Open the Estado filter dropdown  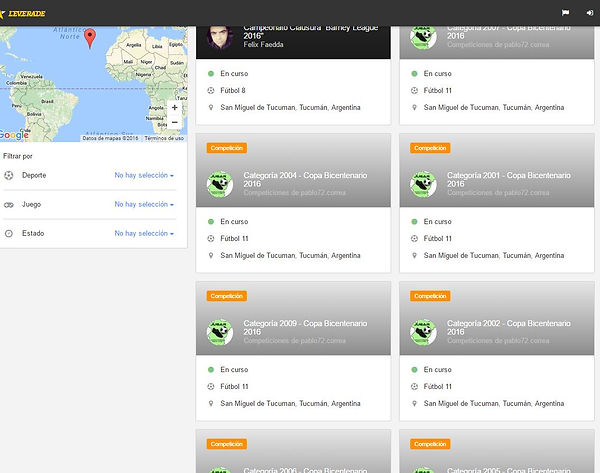click(144, 233)
